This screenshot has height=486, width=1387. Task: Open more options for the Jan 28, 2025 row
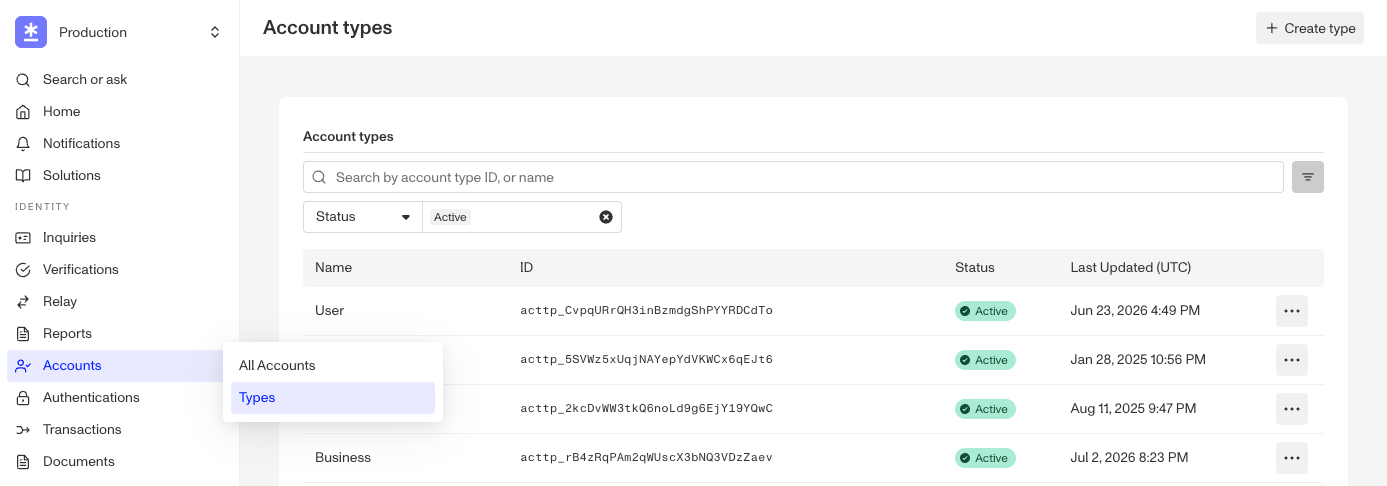tap(1292, 360)
